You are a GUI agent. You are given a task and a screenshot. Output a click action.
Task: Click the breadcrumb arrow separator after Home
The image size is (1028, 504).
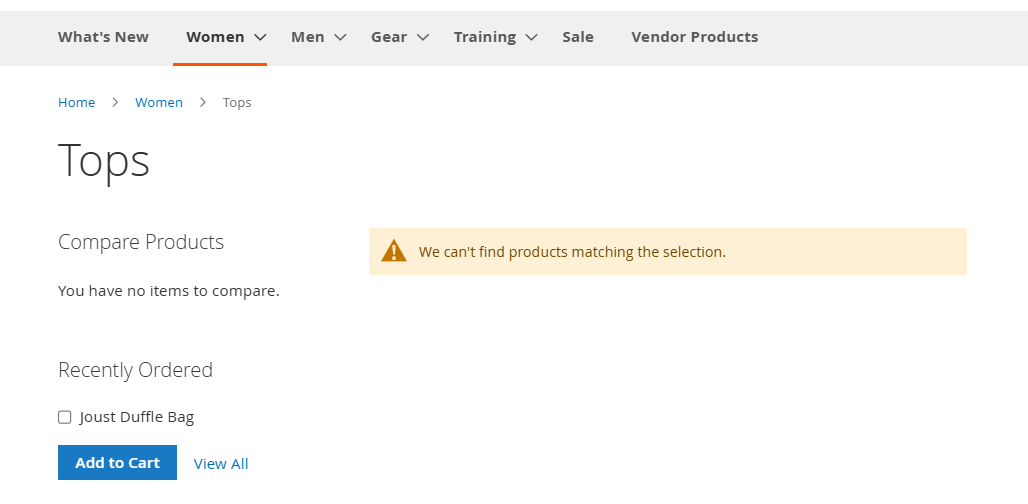115,102
